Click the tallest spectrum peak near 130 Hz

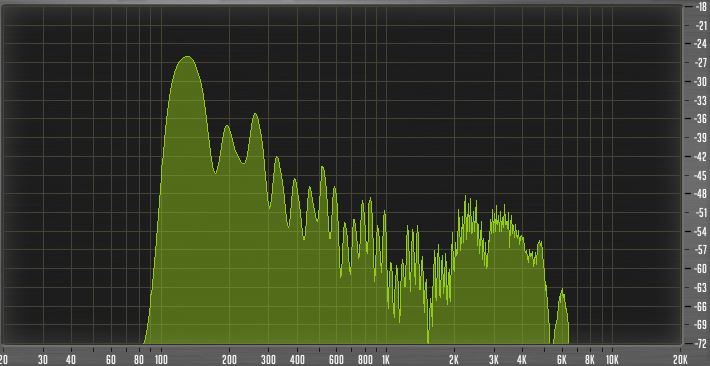187,58
